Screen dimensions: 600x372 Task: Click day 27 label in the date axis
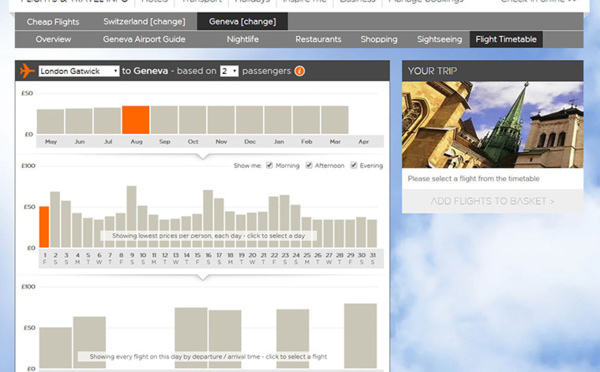click(329, 258)
